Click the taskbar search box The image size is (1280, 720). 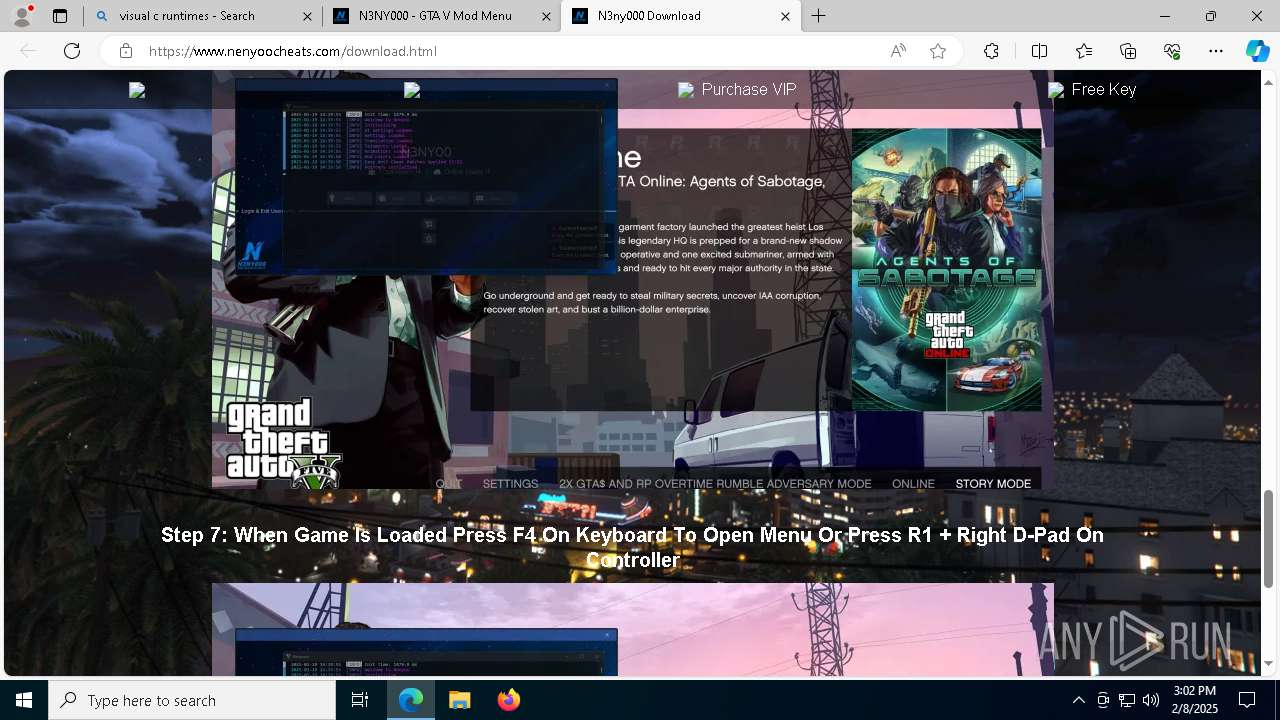pos(192,700)
